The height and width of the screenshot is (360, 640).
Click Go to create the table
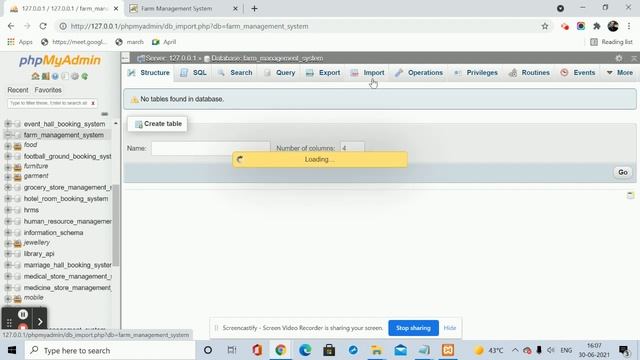click(623, 172)
